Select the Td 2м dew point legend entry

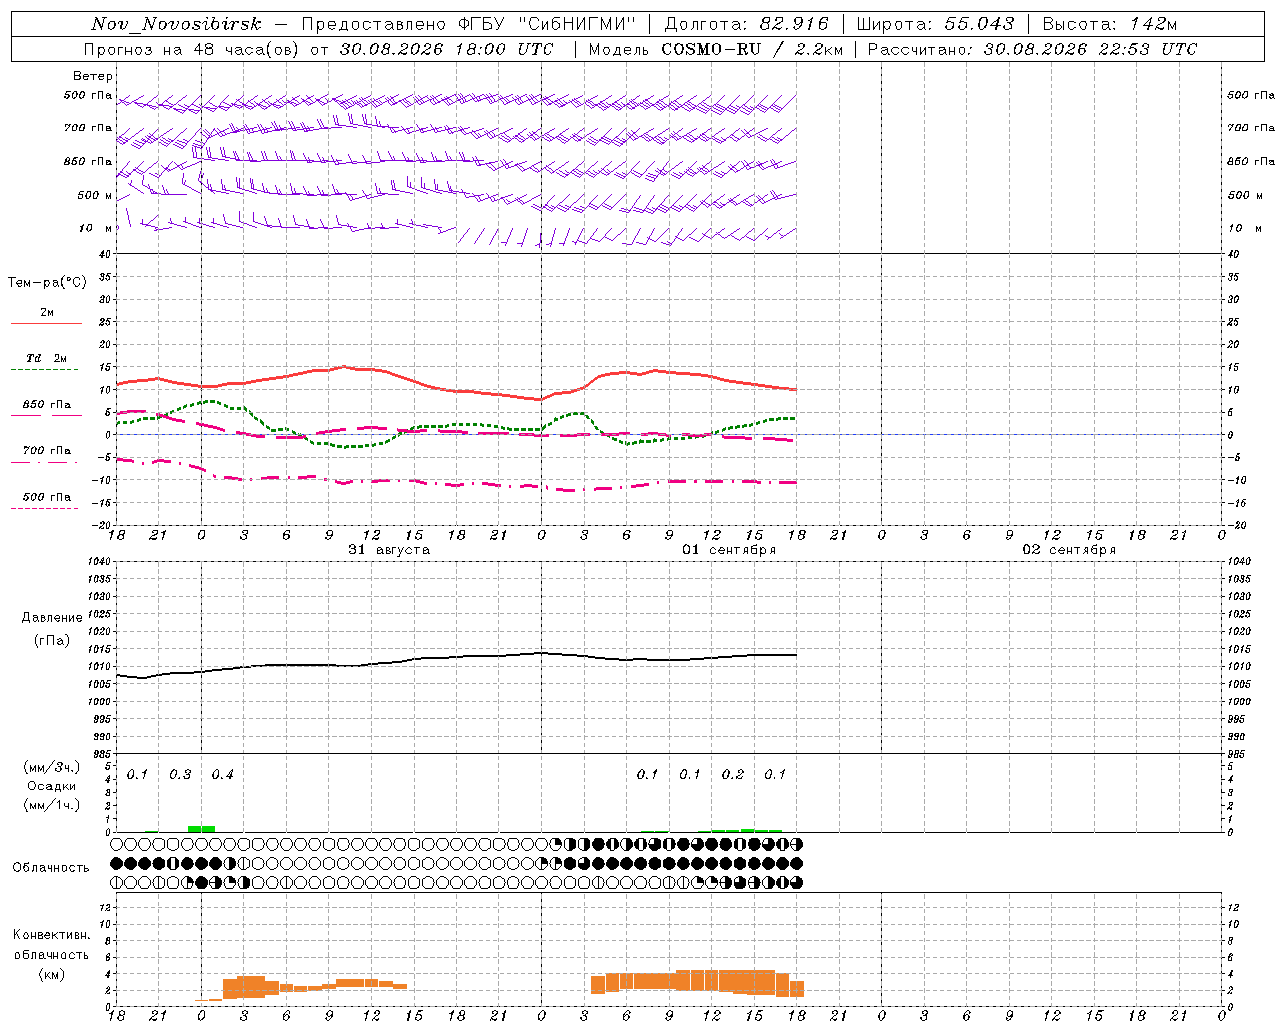point(47,358)
